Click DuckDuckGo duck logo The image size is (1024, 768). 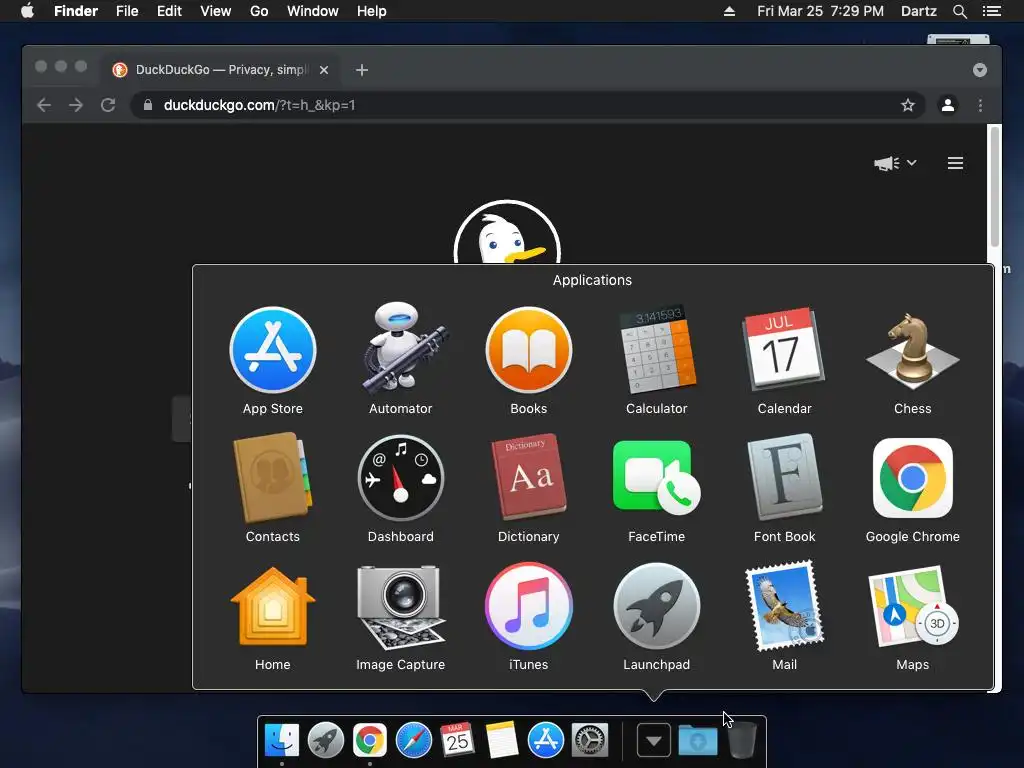tap(507, 232)
